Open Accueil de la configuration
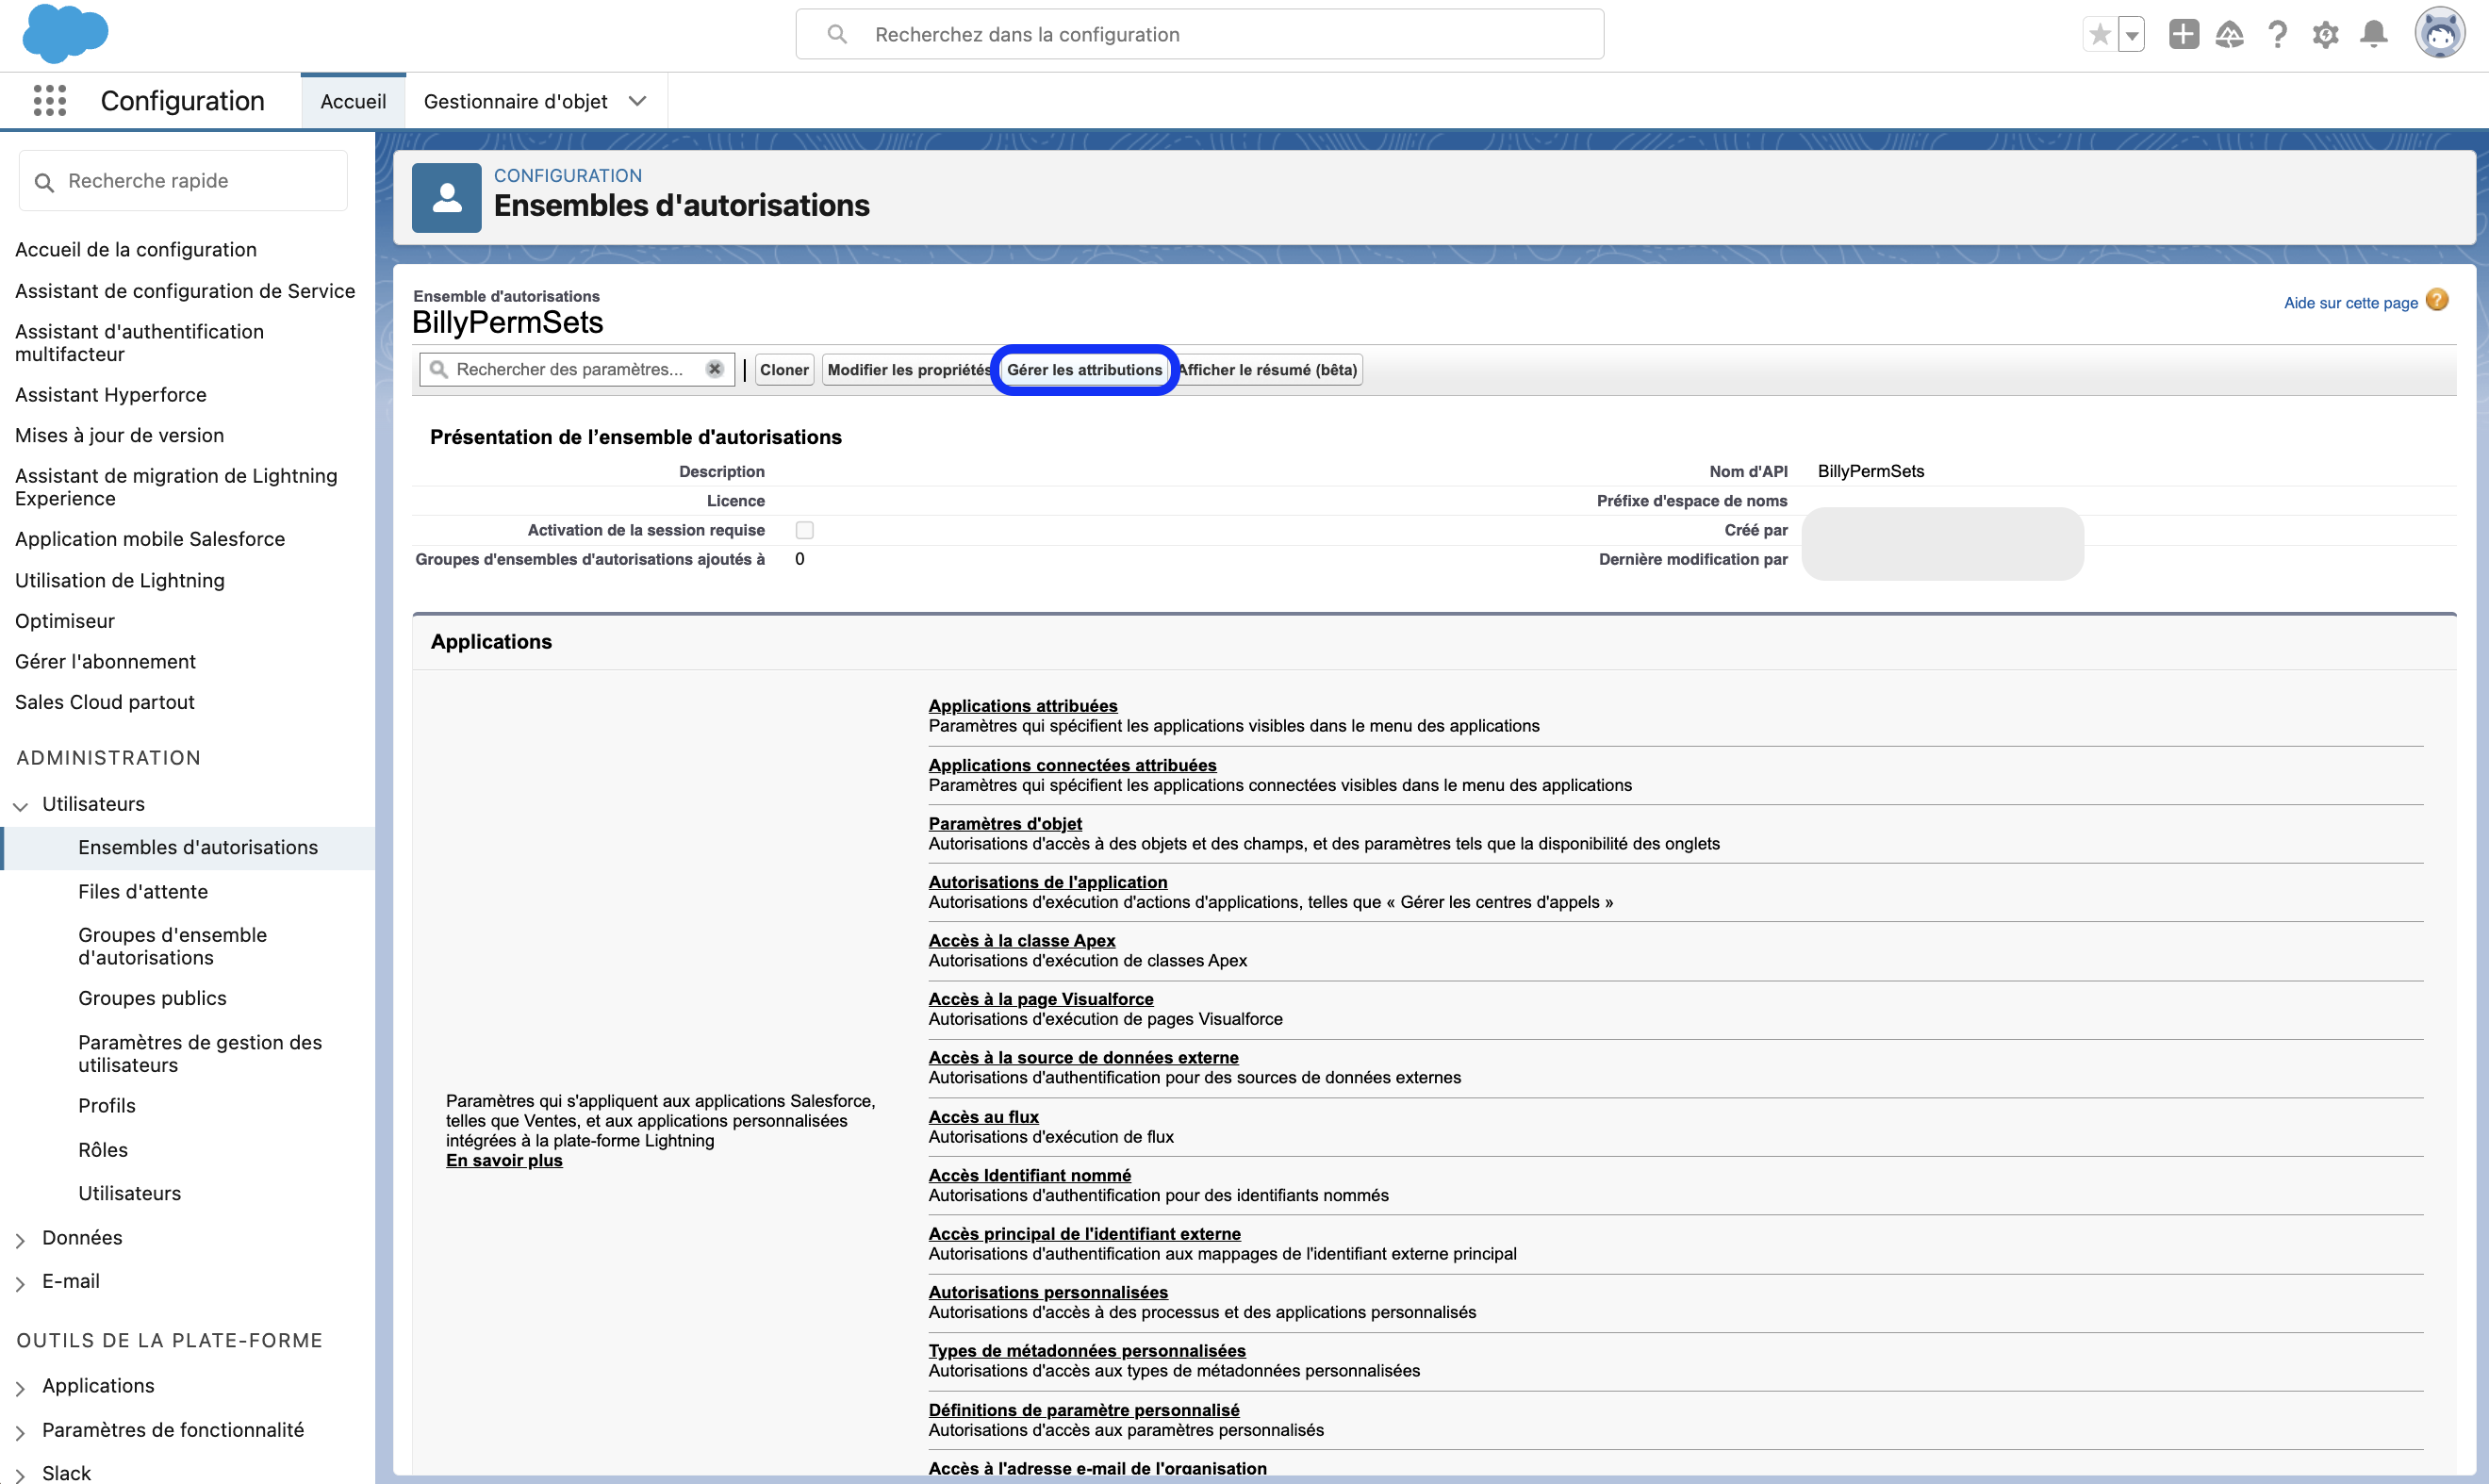The image size is (2489, 1484). click(136, 249)
